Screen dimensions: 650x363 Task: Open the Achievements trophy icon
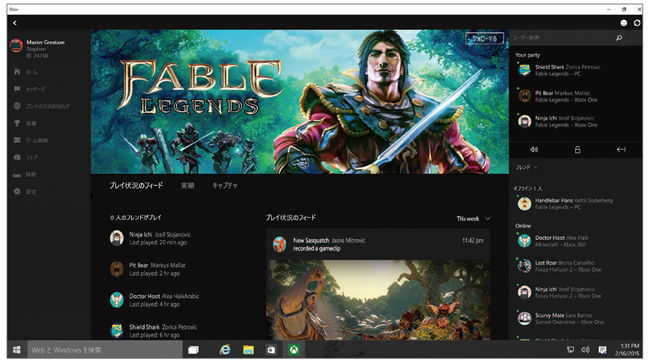pos(17,123)
